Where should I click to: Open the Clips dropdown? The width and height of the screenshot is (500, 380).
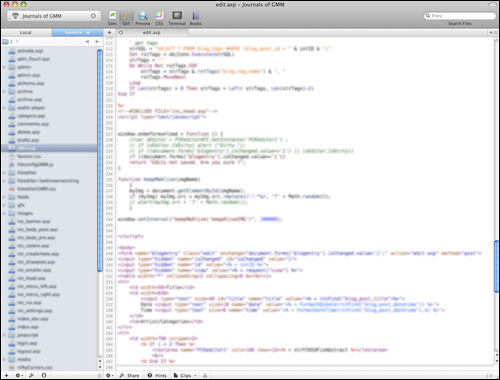point(185,375)
